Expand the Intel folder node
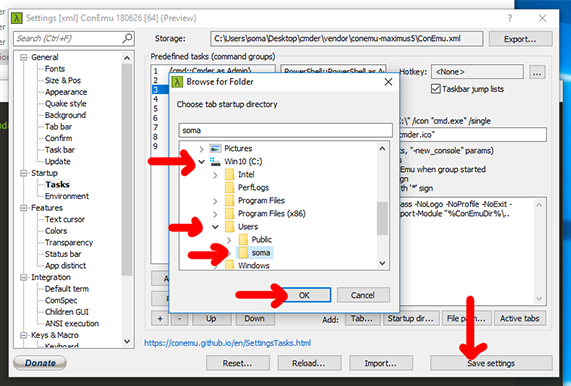This screenshot has width=571, height=386. (215, 175)
